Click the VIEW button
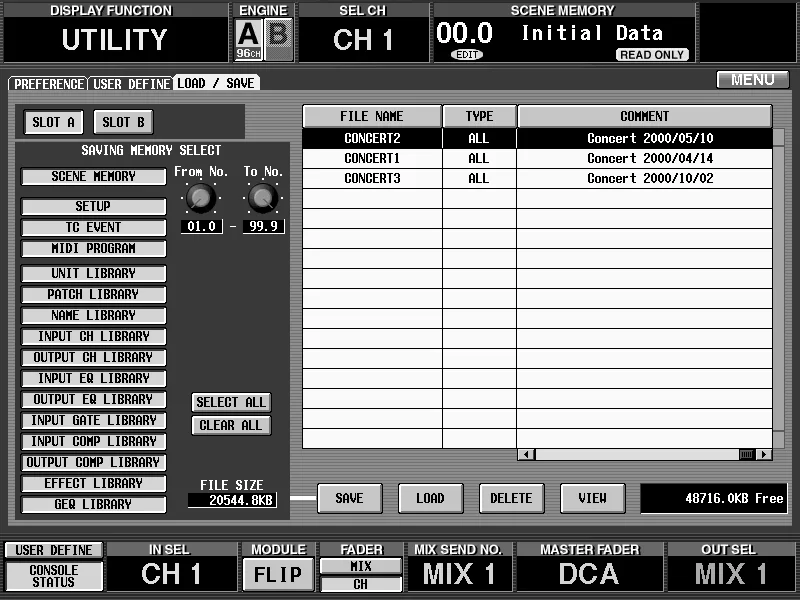Image resolution: width=800 pixels, height=600 pixels. [x=592, y=498]
